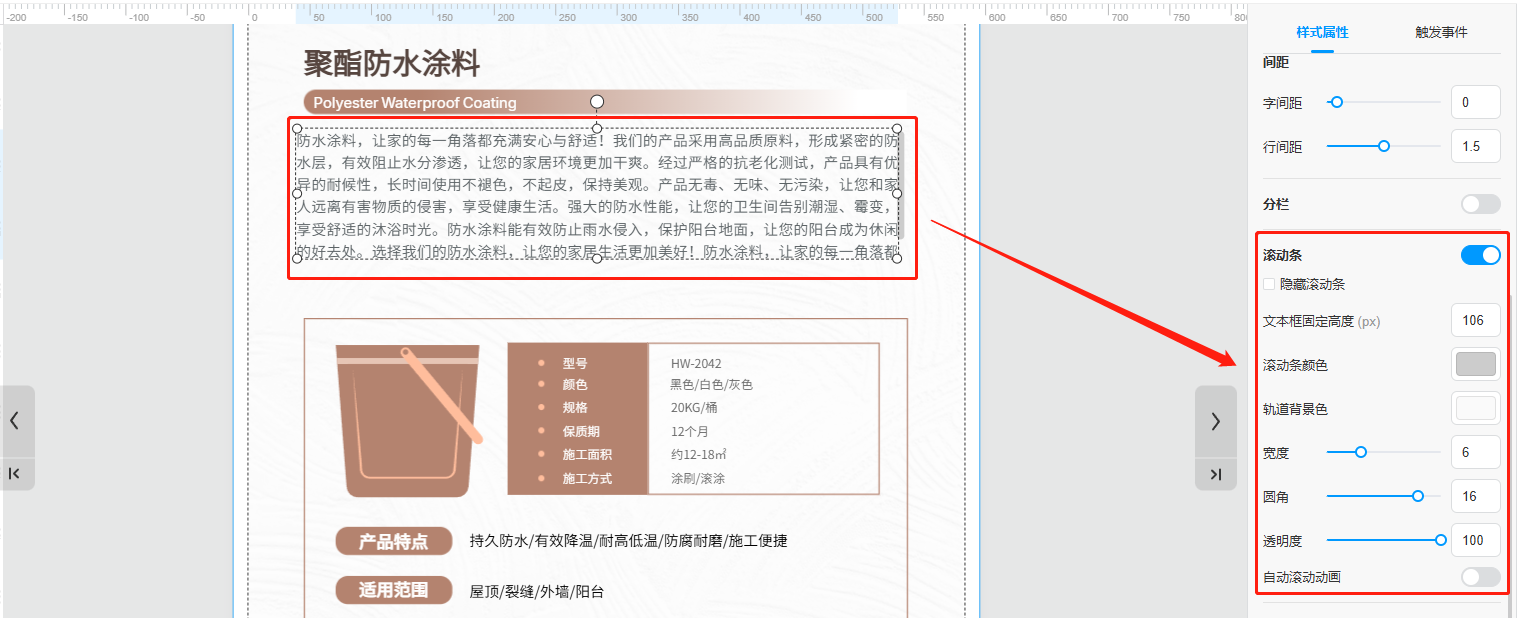Viewport: 1517px width, 618px height.
Task: Go to next page with right arrow
Action: tap(1215, 421)
